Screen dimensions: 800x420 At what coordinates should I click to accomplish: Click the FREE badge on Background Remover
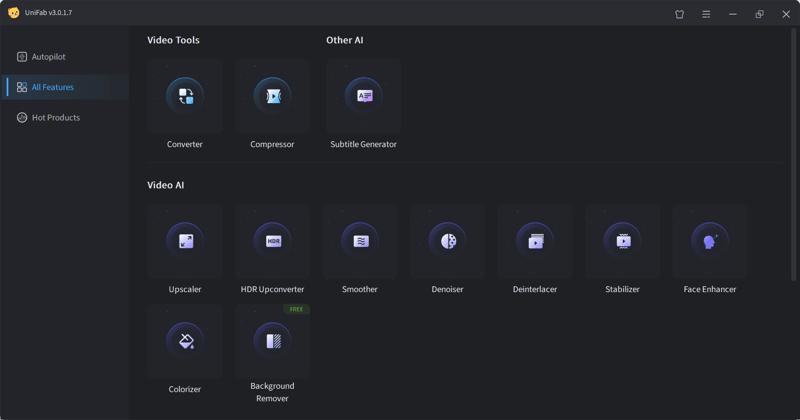click(296, 309)
